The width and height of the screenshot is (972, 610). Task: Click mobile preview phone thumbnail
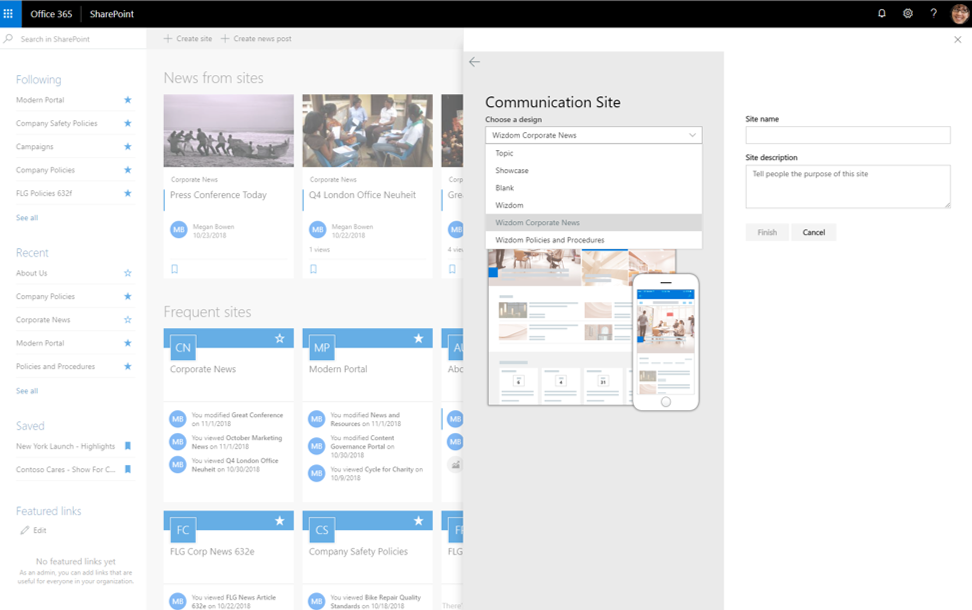666,342
